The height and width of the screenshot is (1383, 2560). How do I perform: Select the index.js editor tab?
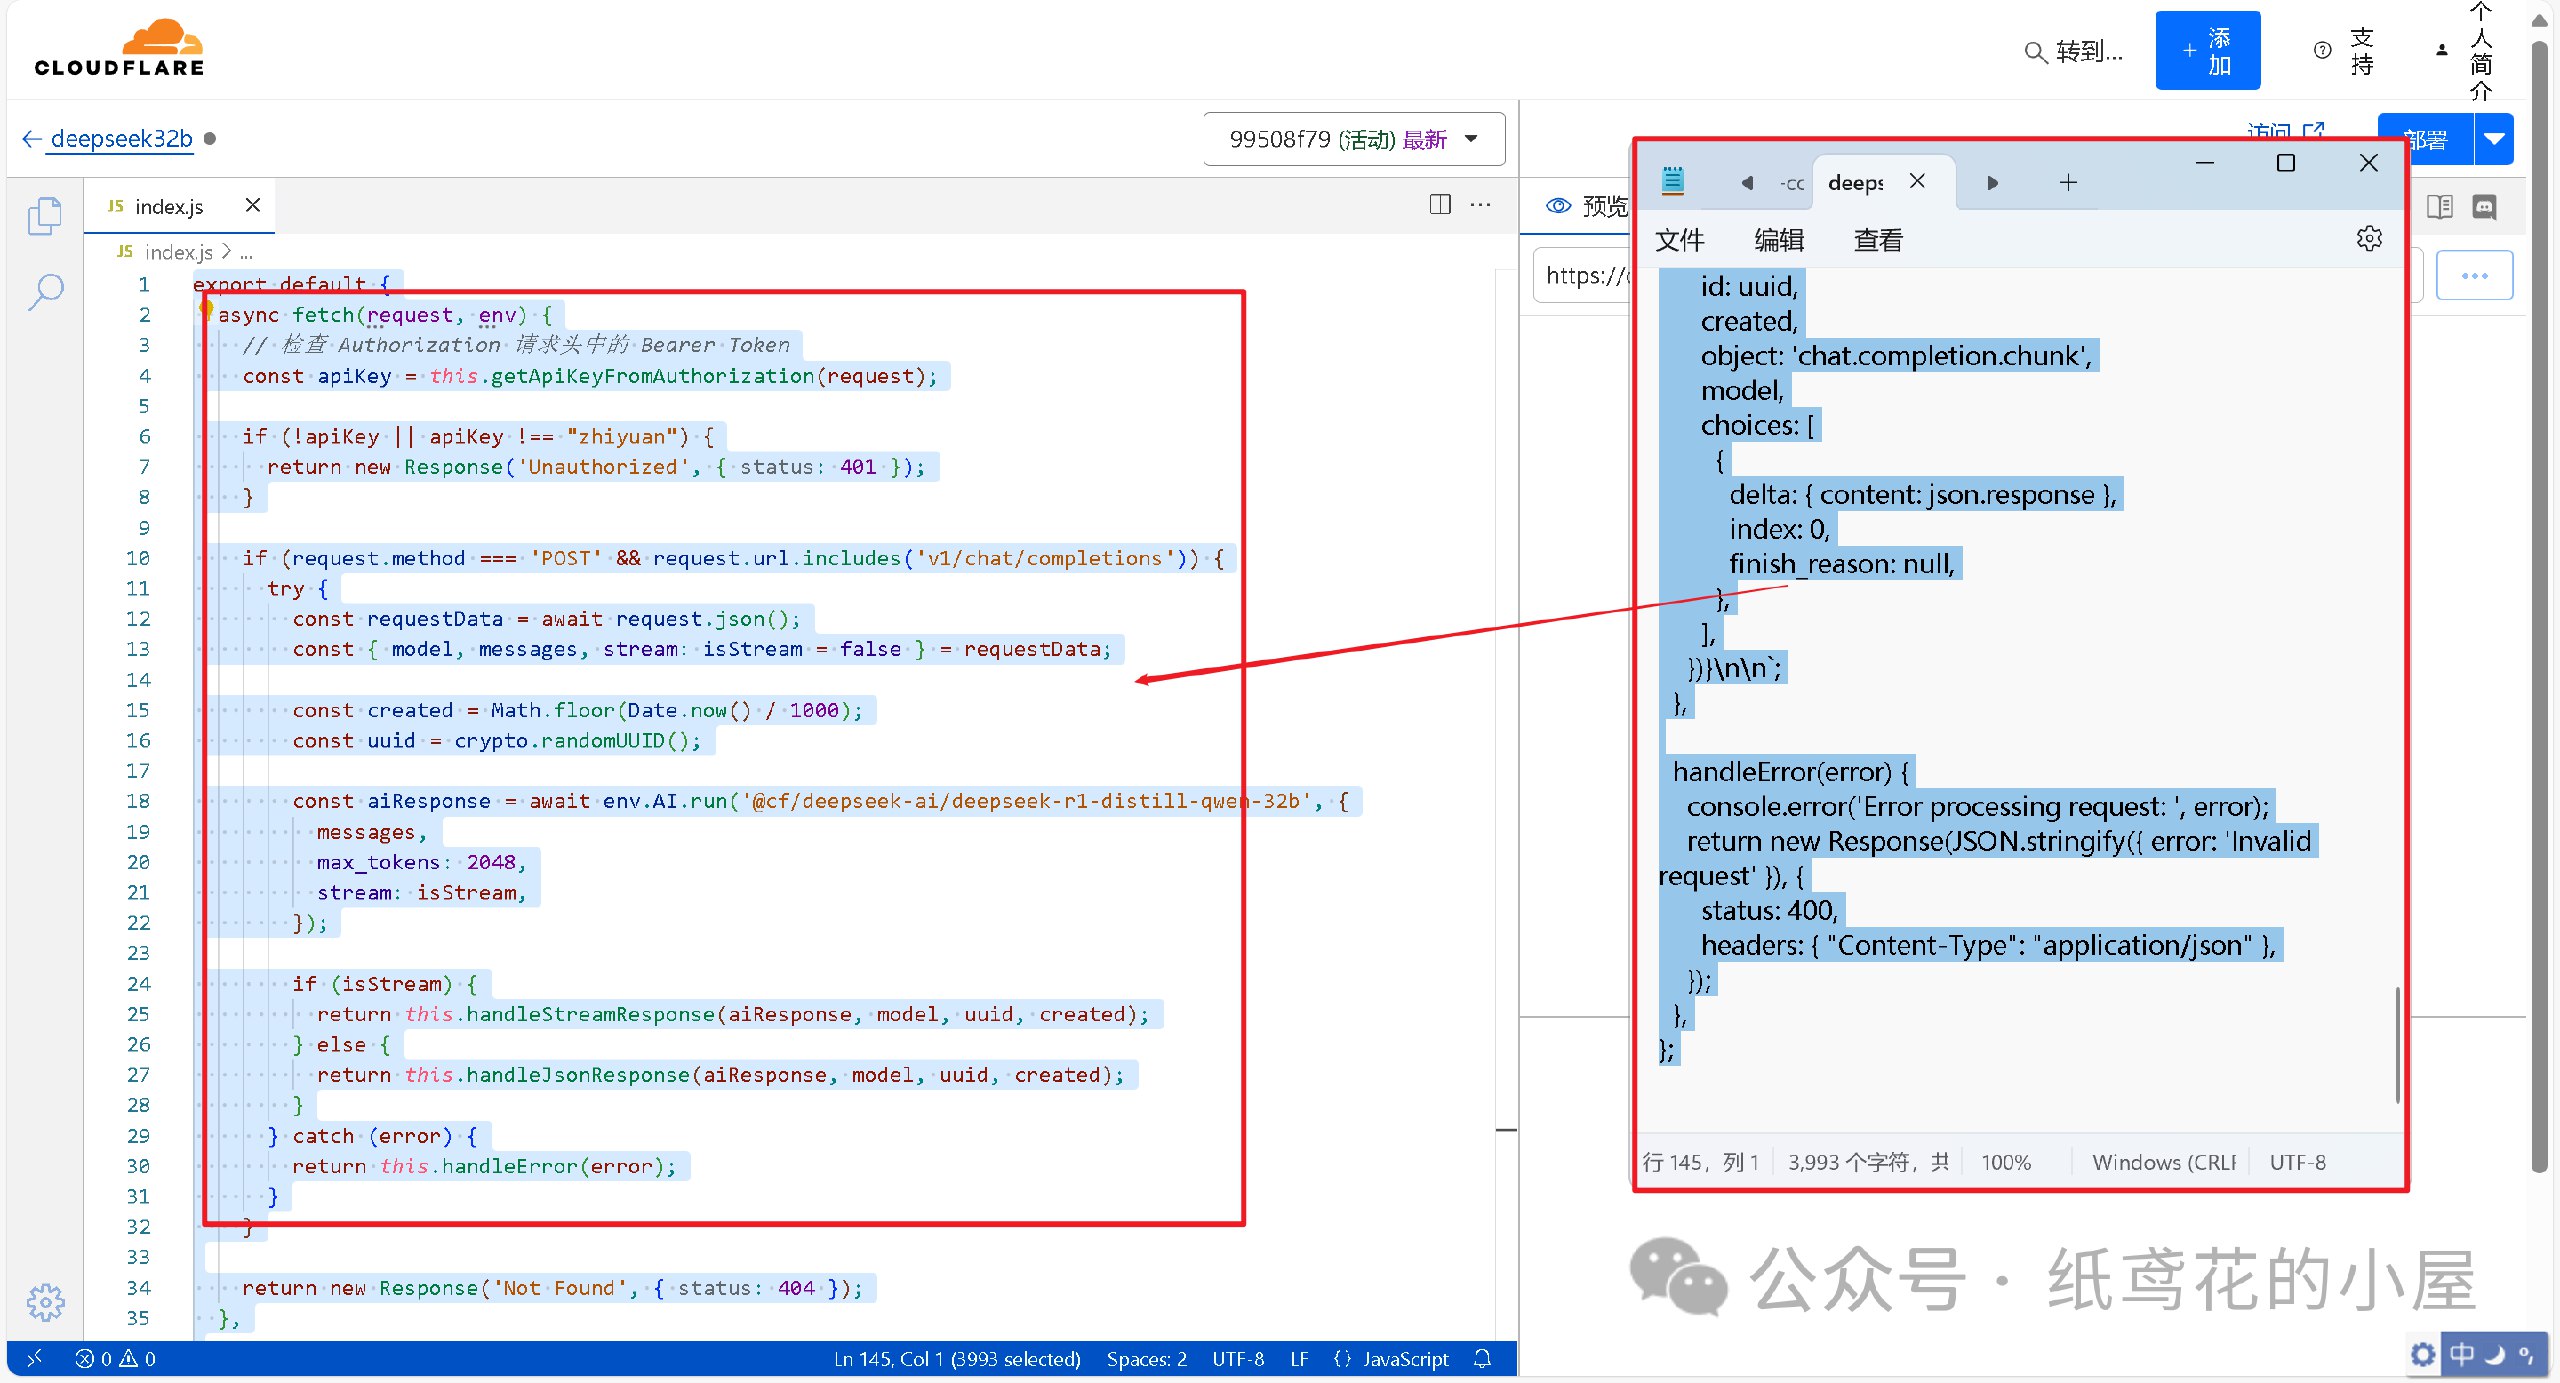(180, 206)
